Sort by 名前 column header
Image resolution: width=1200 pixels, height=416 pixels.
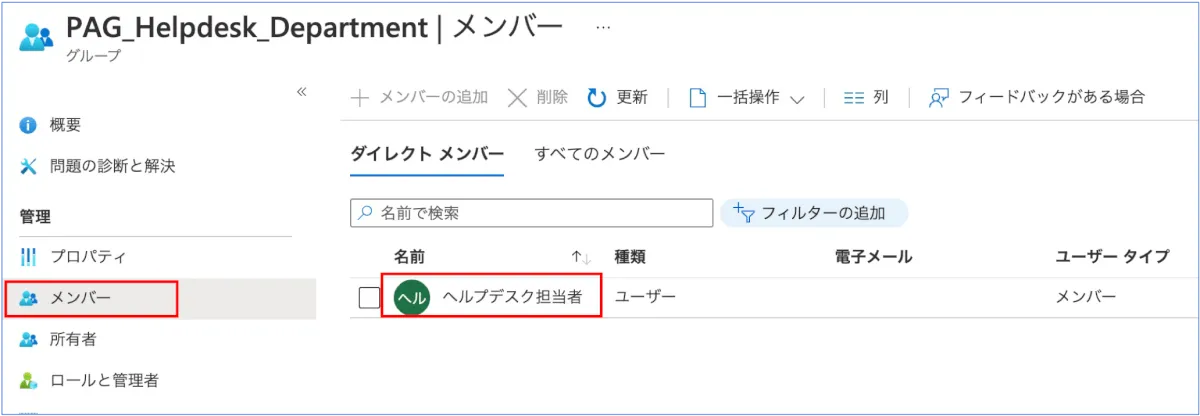(x=409, y=257)
